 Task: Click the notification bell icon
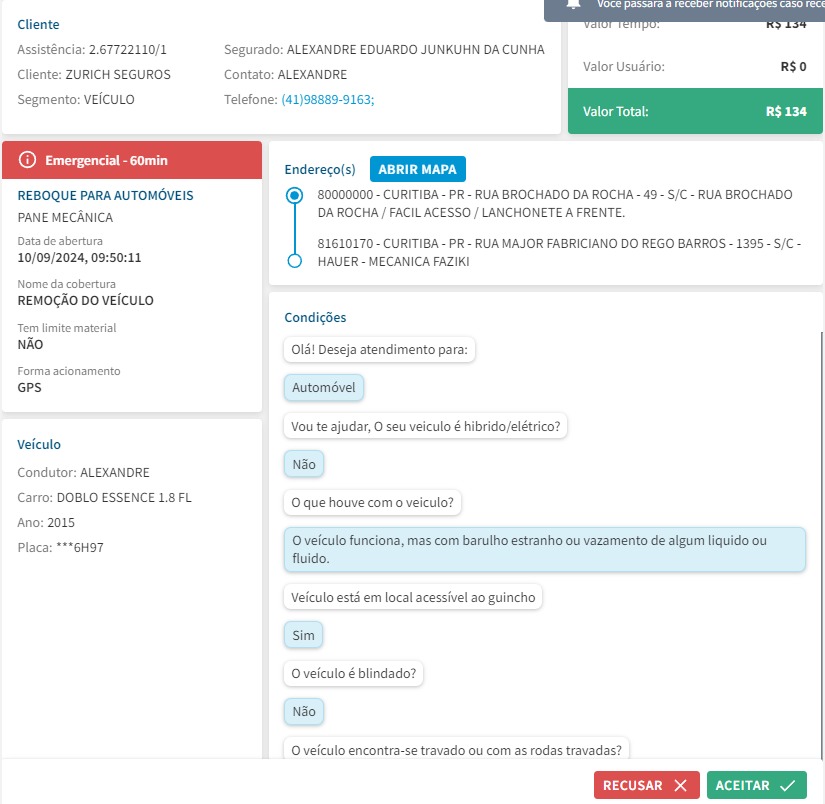(x=574, y=4)
